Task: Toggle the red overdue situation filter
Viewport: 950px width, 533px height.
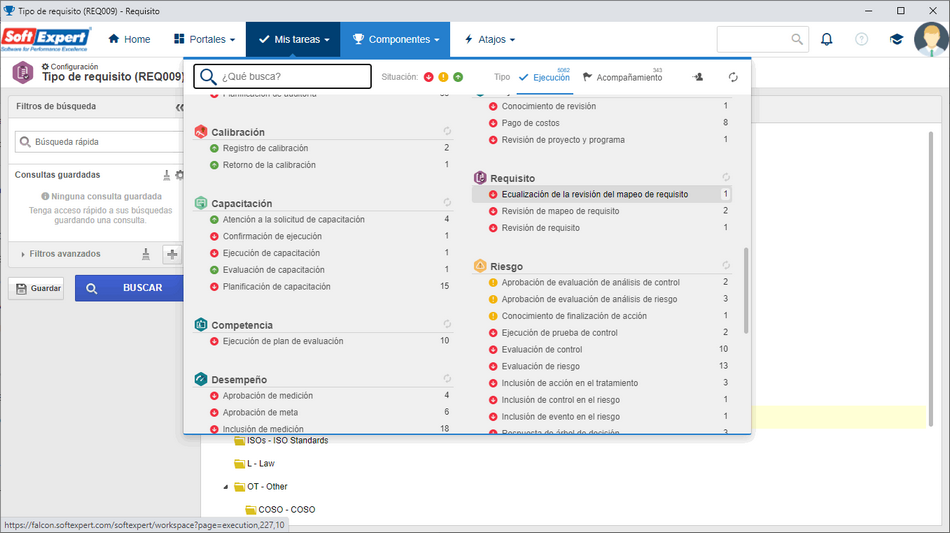Action: pos(429,77)
